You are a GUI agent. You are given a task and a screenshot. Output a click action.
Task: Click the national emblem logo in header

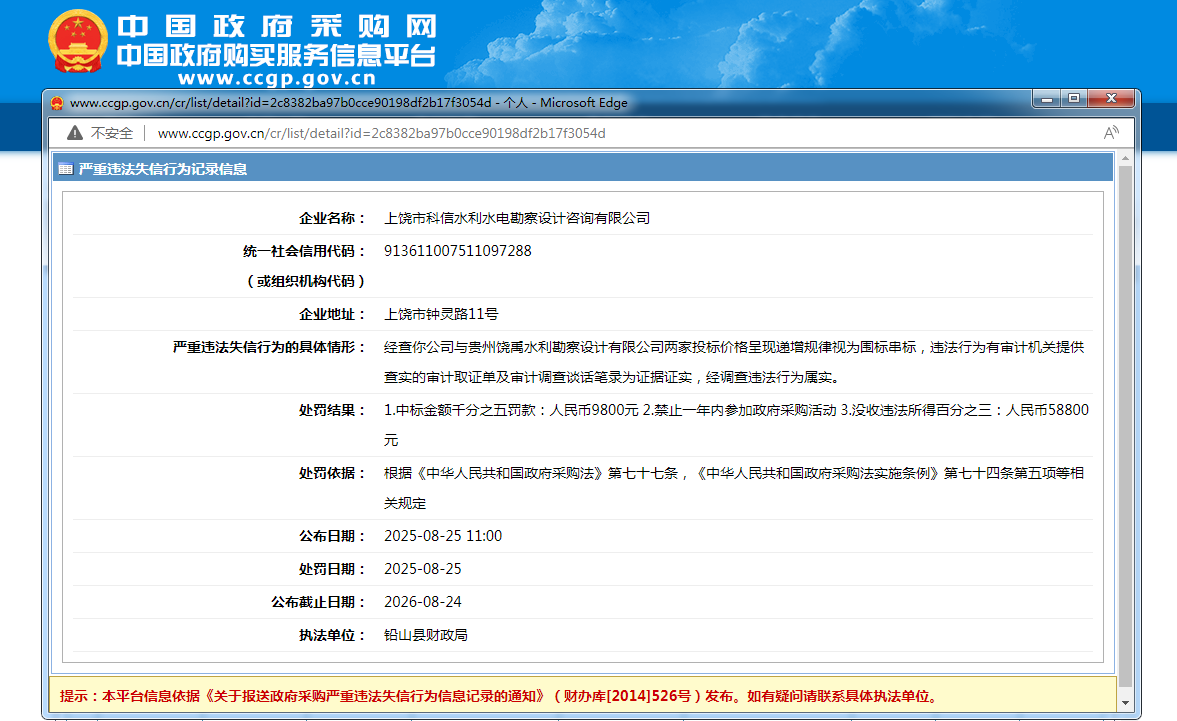(77, 41)
